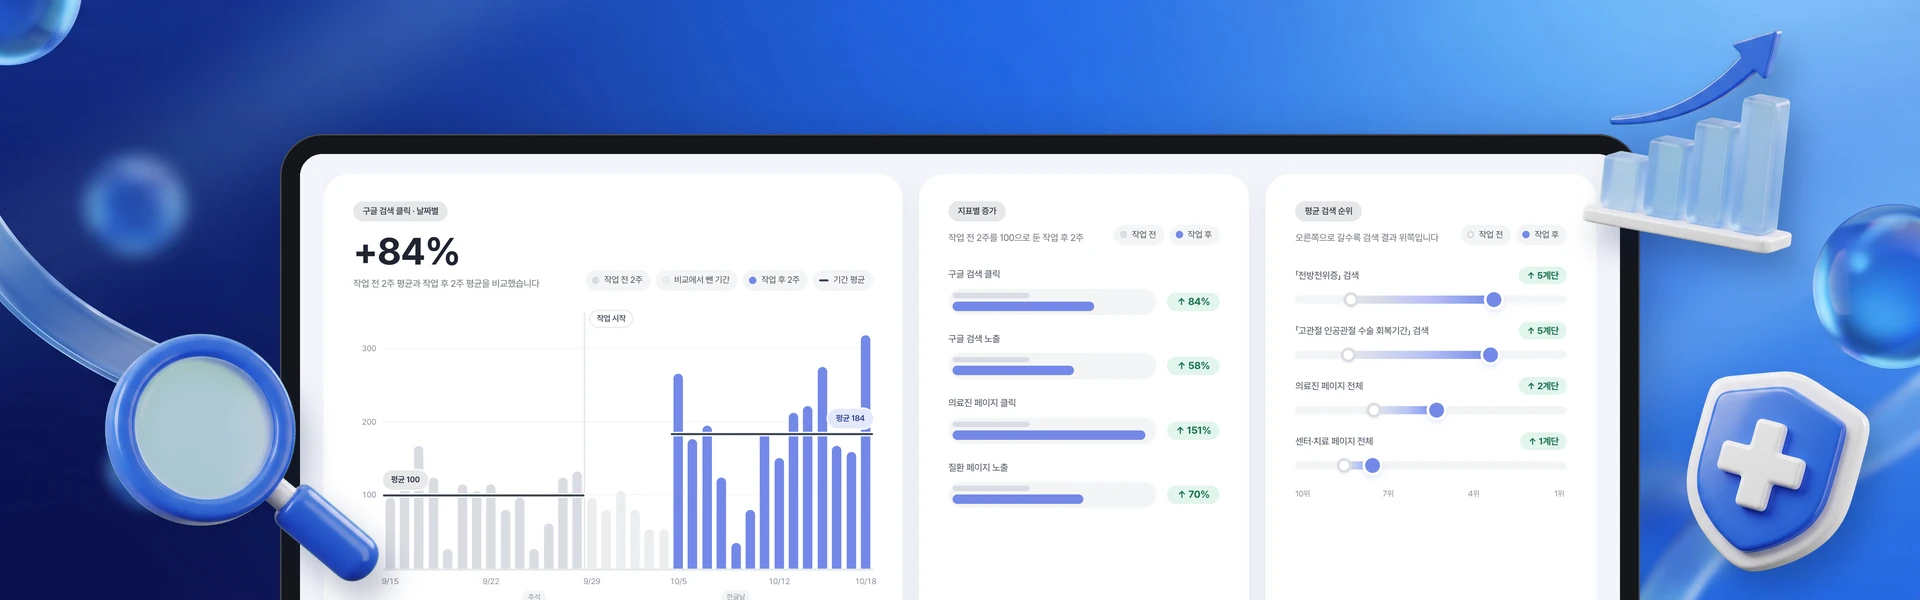Click the '10/5' date on x-axis
Viewport: 1920px width, 600px height.
tap(679, 581)
